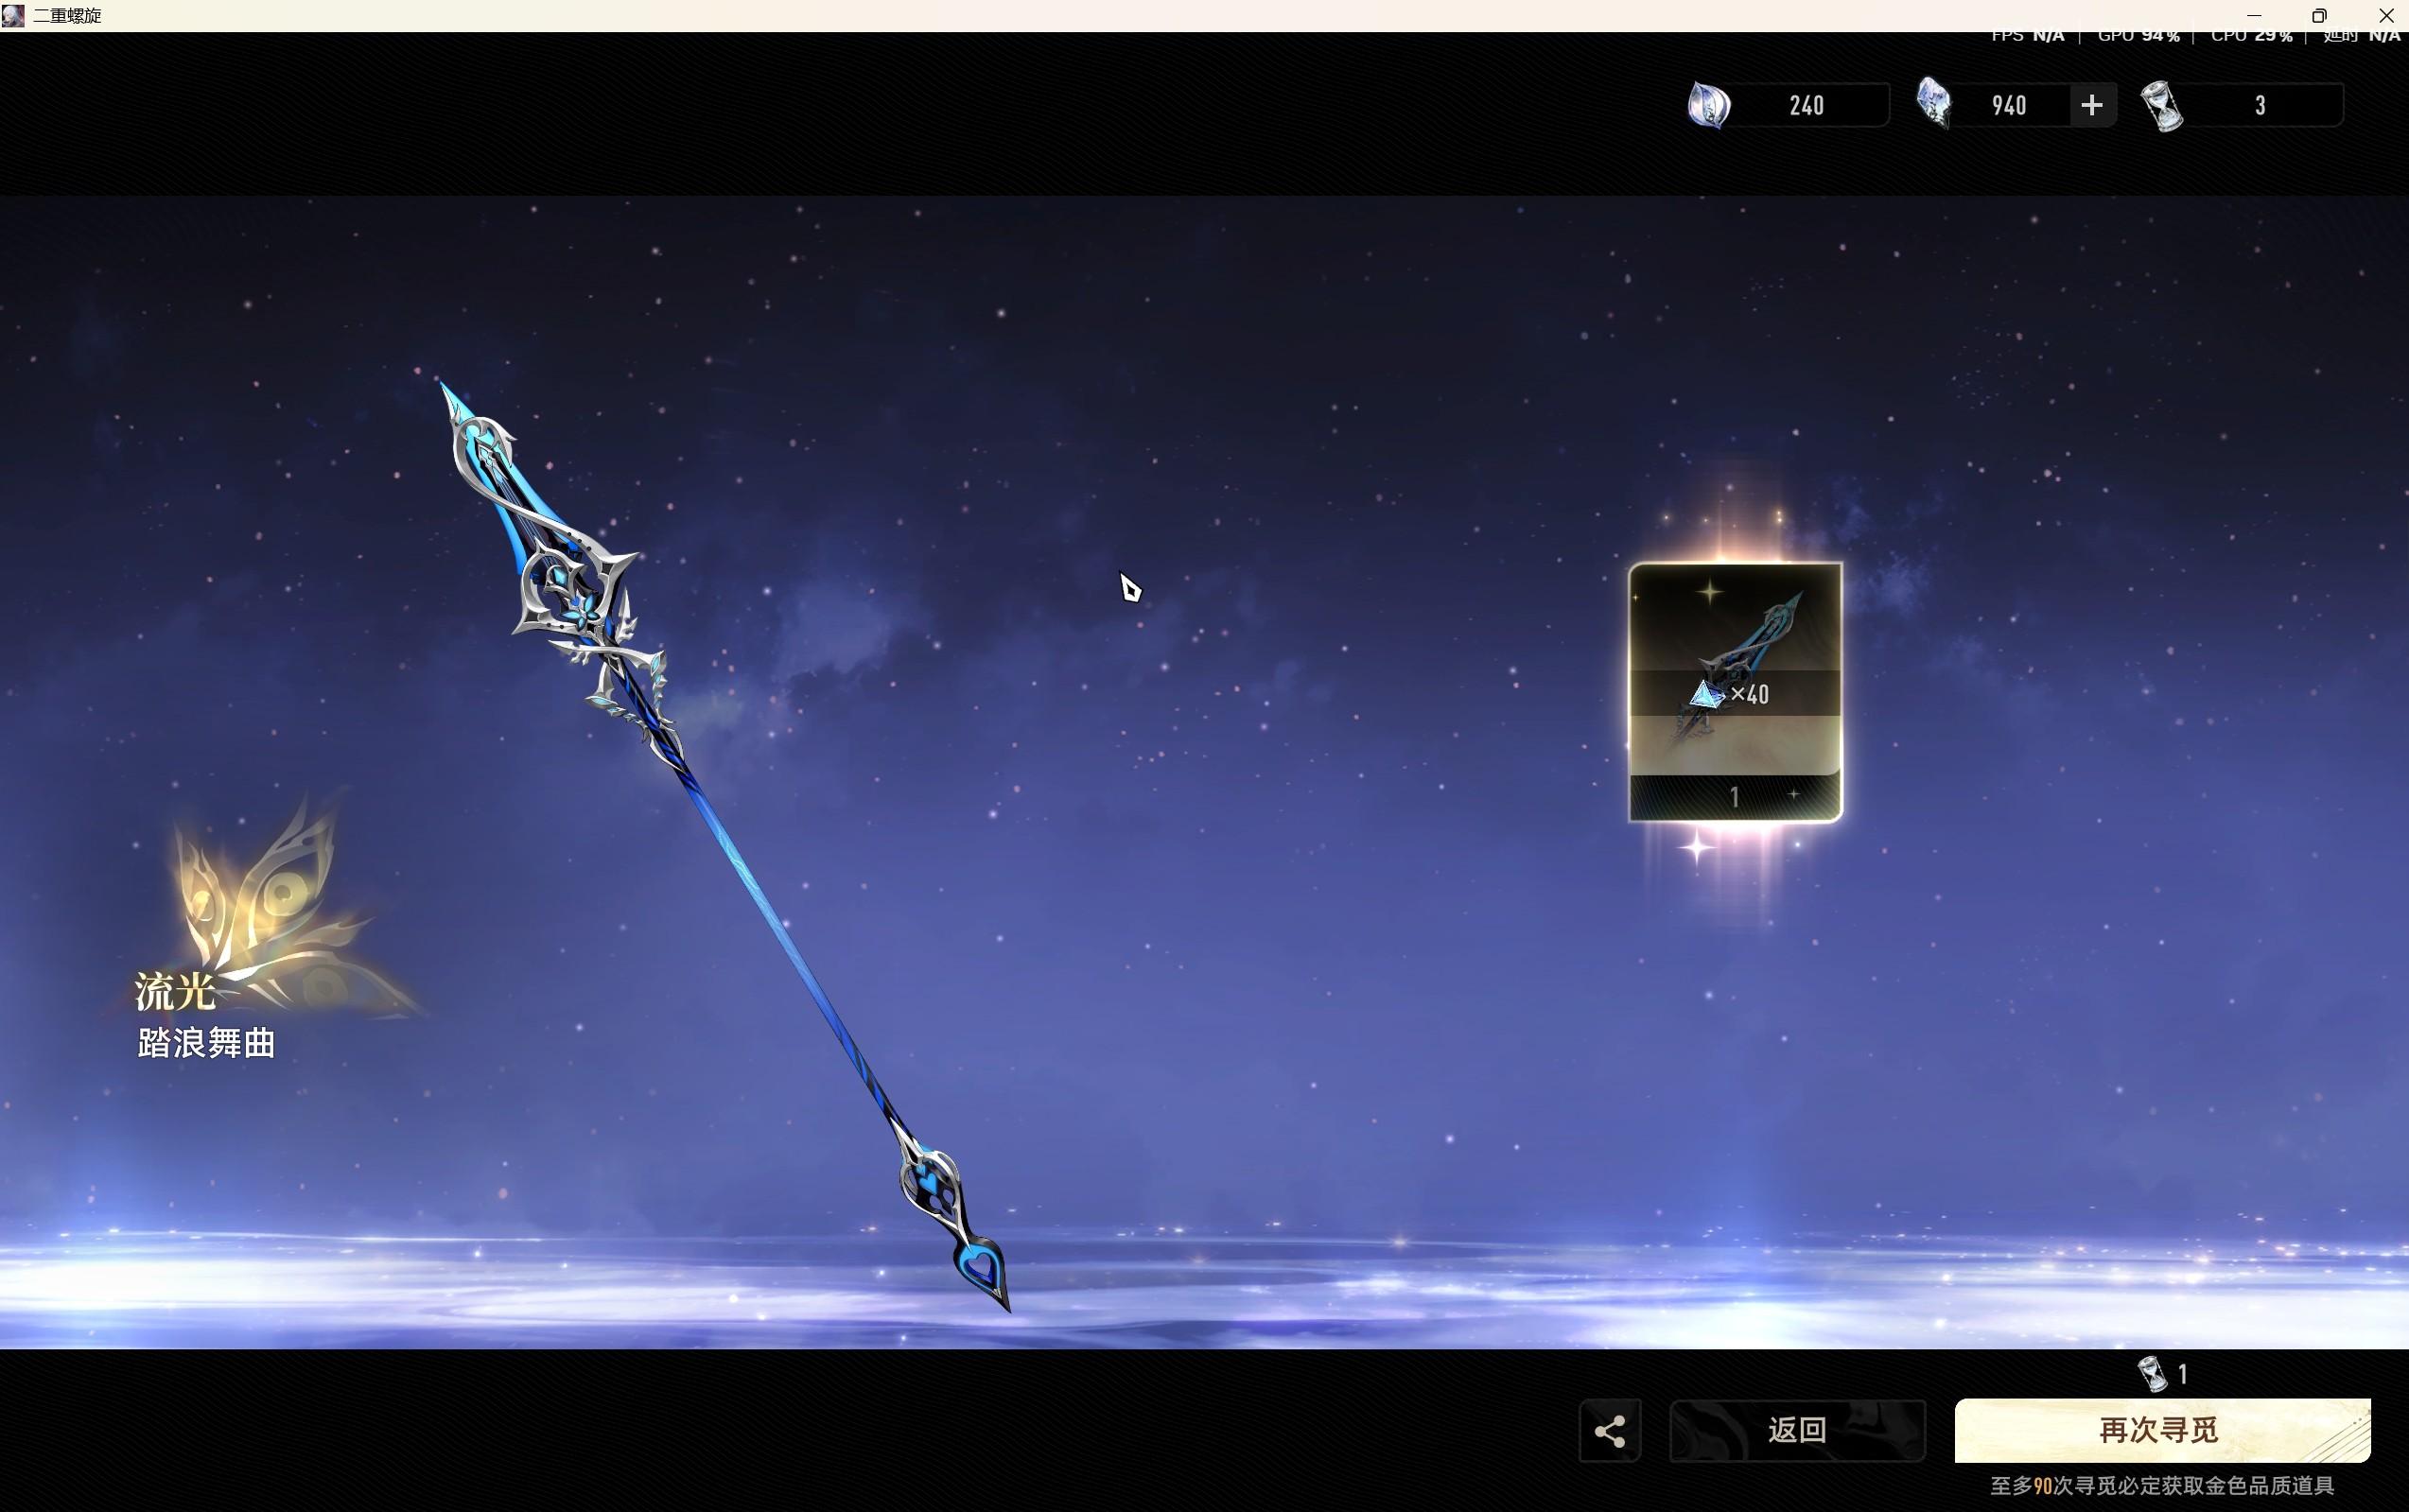Click the 踏浪舞曲 weapon name text
Screen dimensions: 2409x1512
click(206, 1043)
